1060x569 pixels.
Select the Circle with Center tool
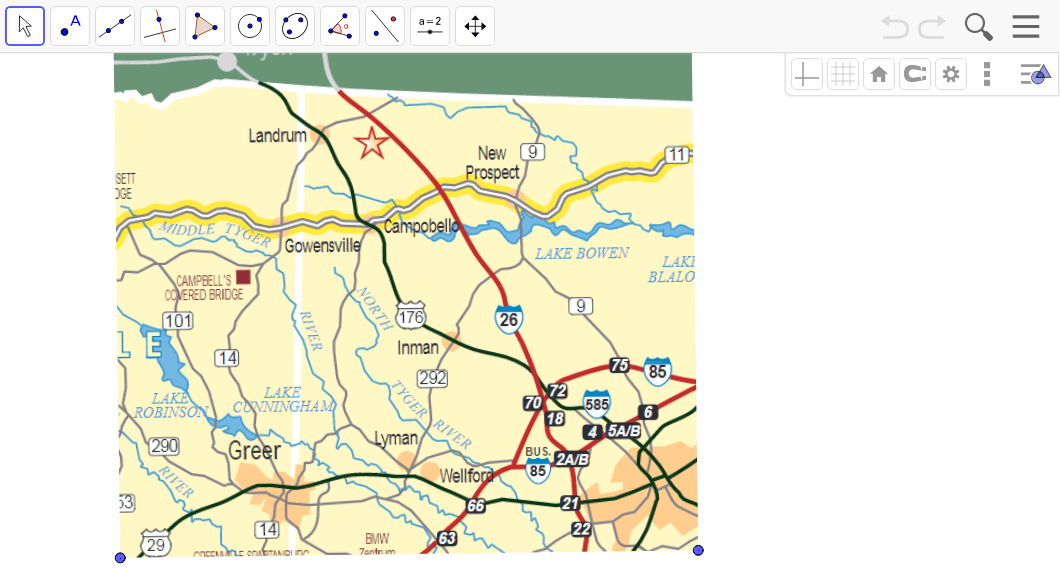(x=250, y=26)
